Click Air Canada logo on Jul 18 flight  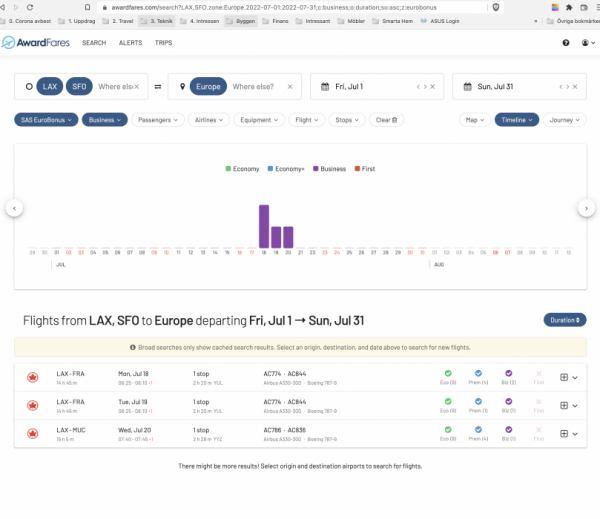point(34,377)
